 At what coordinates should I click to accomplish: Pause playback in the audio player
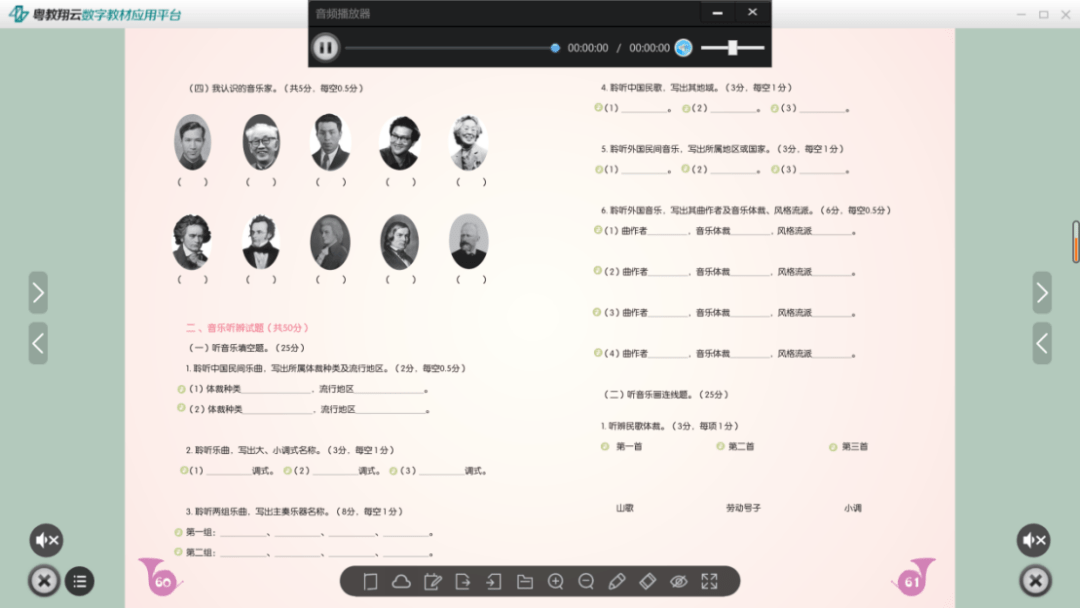point(325,47)
